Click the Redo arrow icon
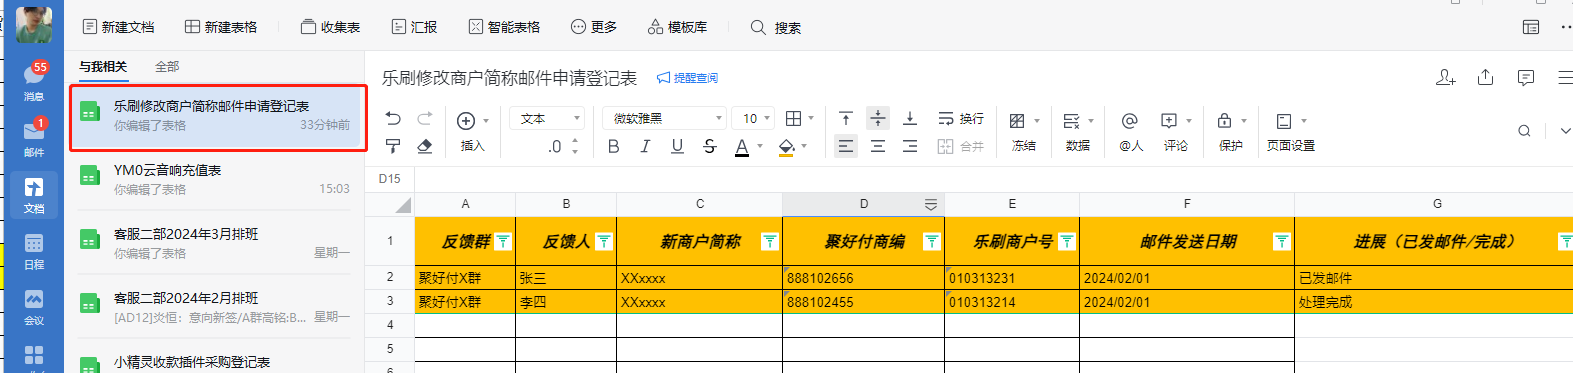Screen dimensions: 1573x373 pyautogui.click(x=425, y=118)
